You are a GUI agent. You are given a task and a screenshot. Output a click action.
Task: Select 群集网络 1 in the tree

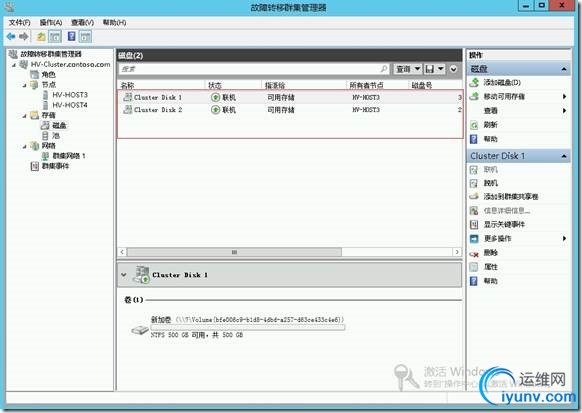[69, 156]
